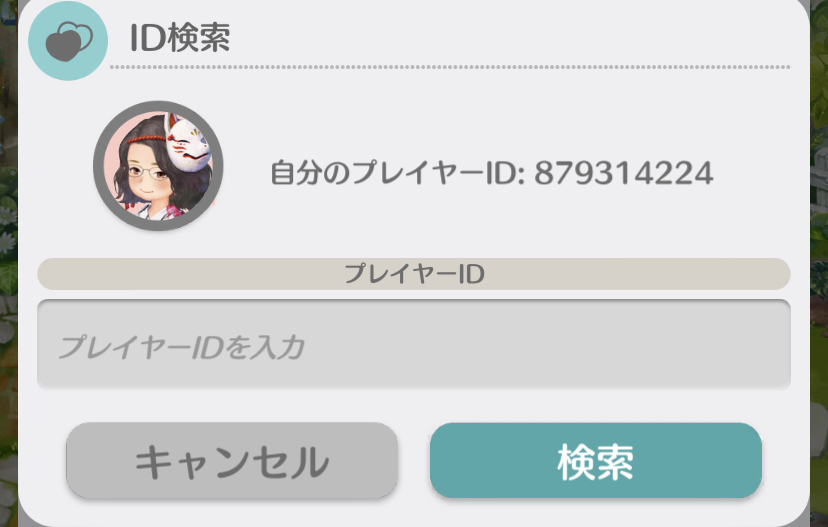Click the player avatar portrait
828x527 pixels.
(x=158, y=166)
